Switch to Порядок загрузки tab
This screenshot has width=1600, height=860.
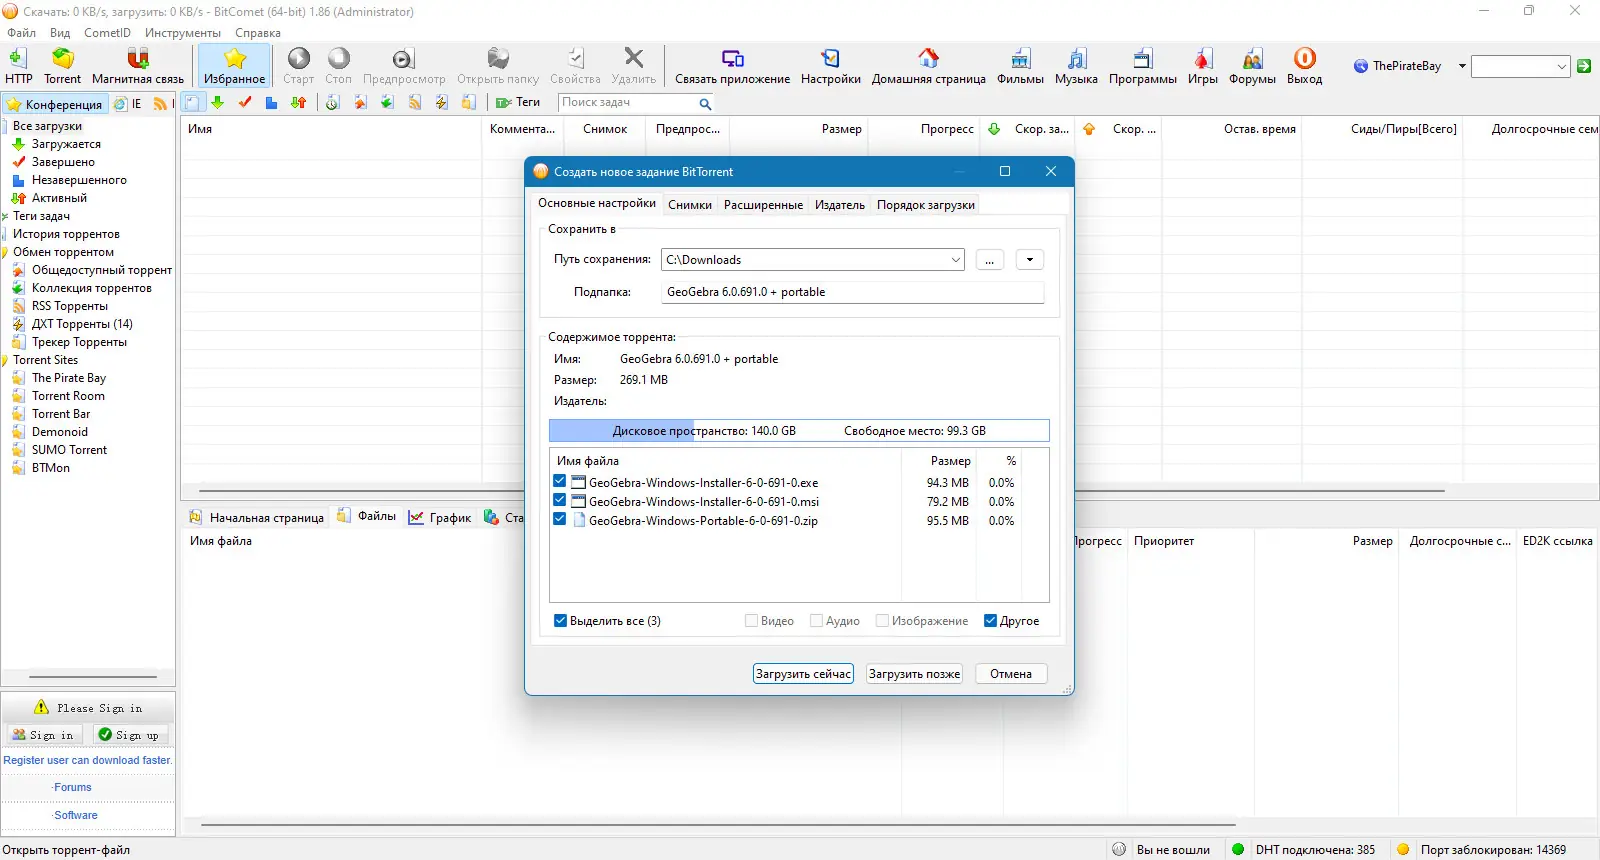click(926, 205)
